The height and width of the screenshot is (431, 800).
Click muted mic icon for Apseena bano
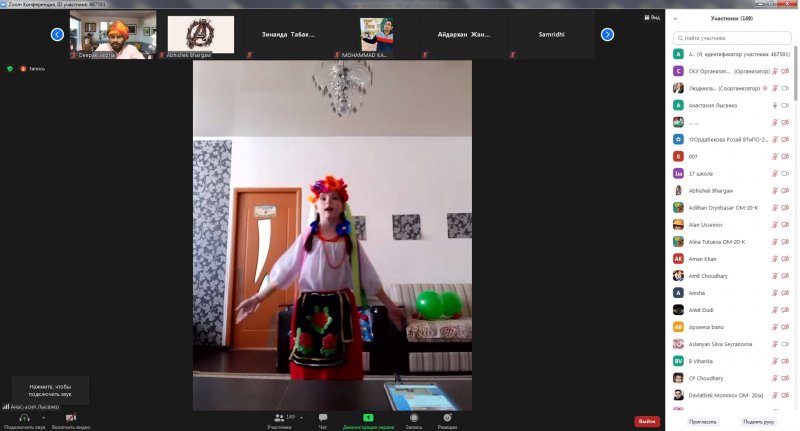pos(775,327)
